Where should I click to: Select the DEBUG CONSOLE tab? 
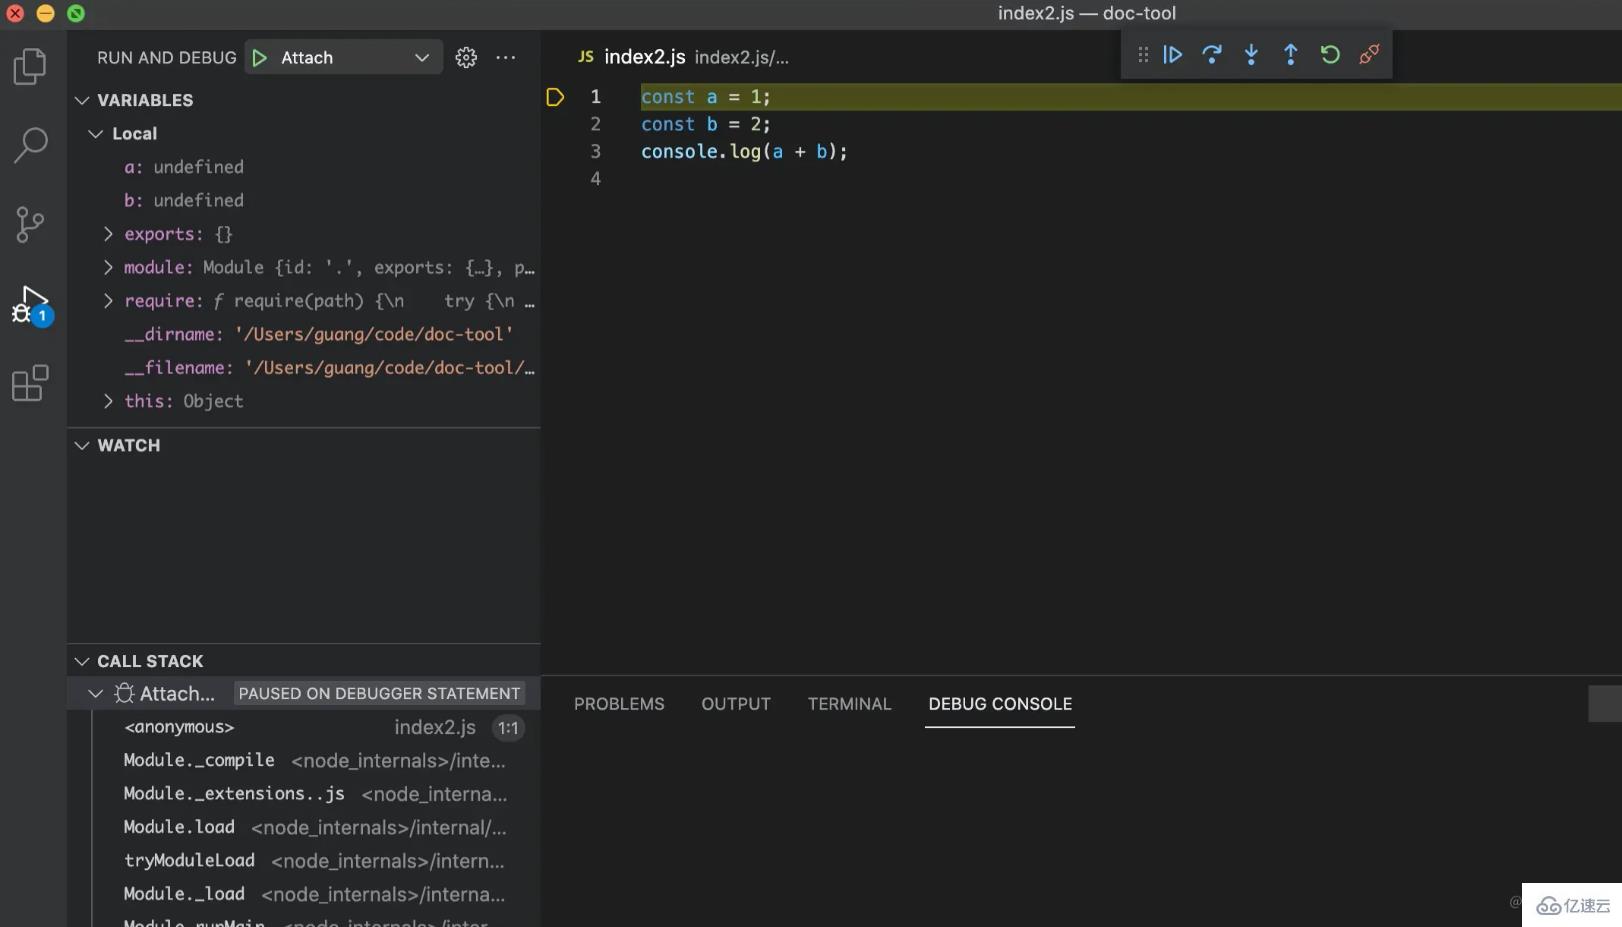tap(1000, 704)
